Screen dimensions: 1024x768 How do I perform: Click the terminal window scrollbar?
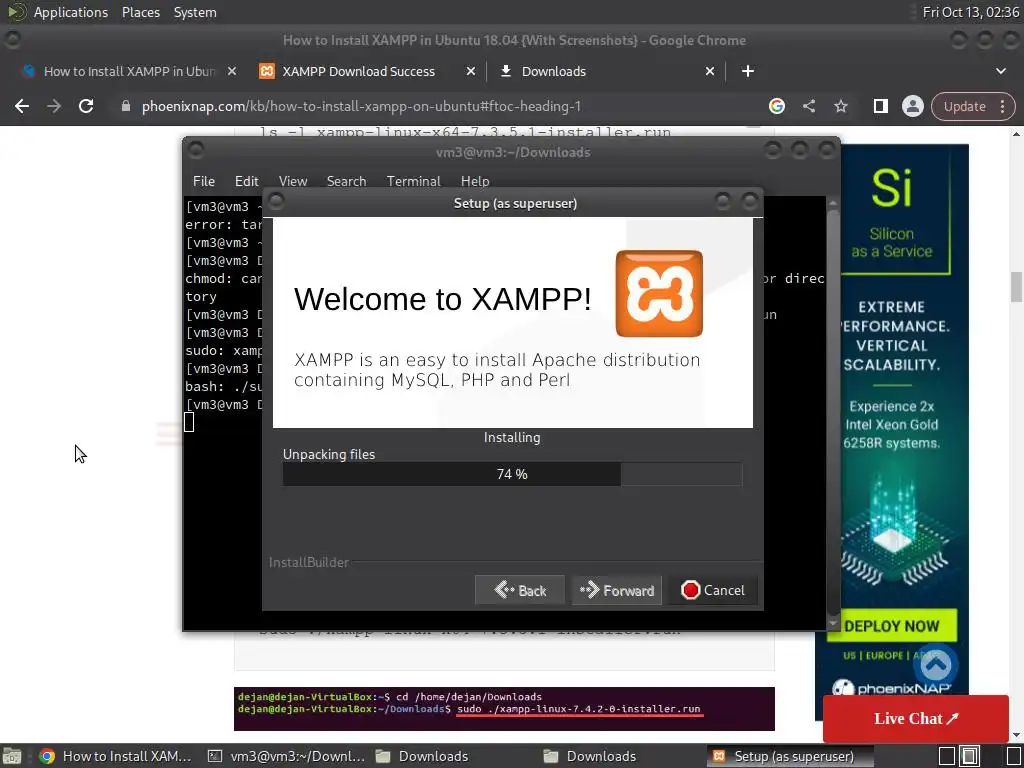(833, 413)
